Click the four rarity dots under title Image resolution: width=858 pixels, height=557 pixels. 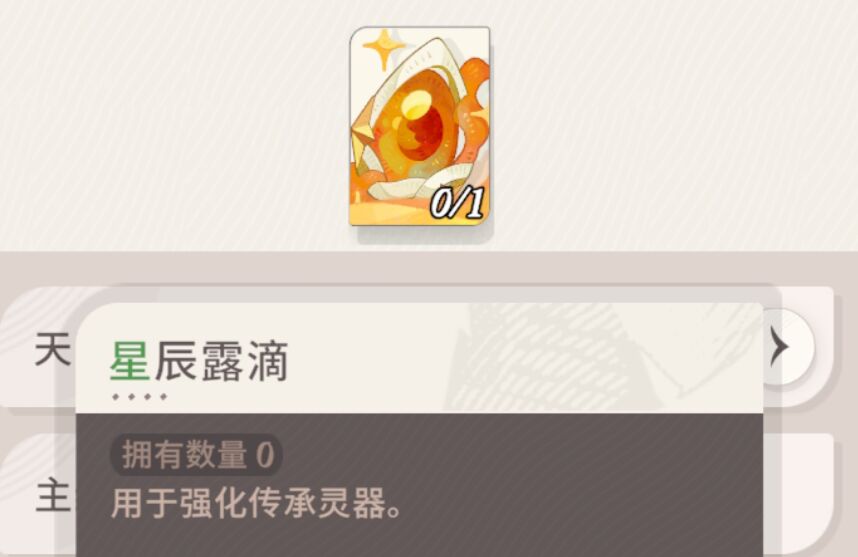(139, 397)
